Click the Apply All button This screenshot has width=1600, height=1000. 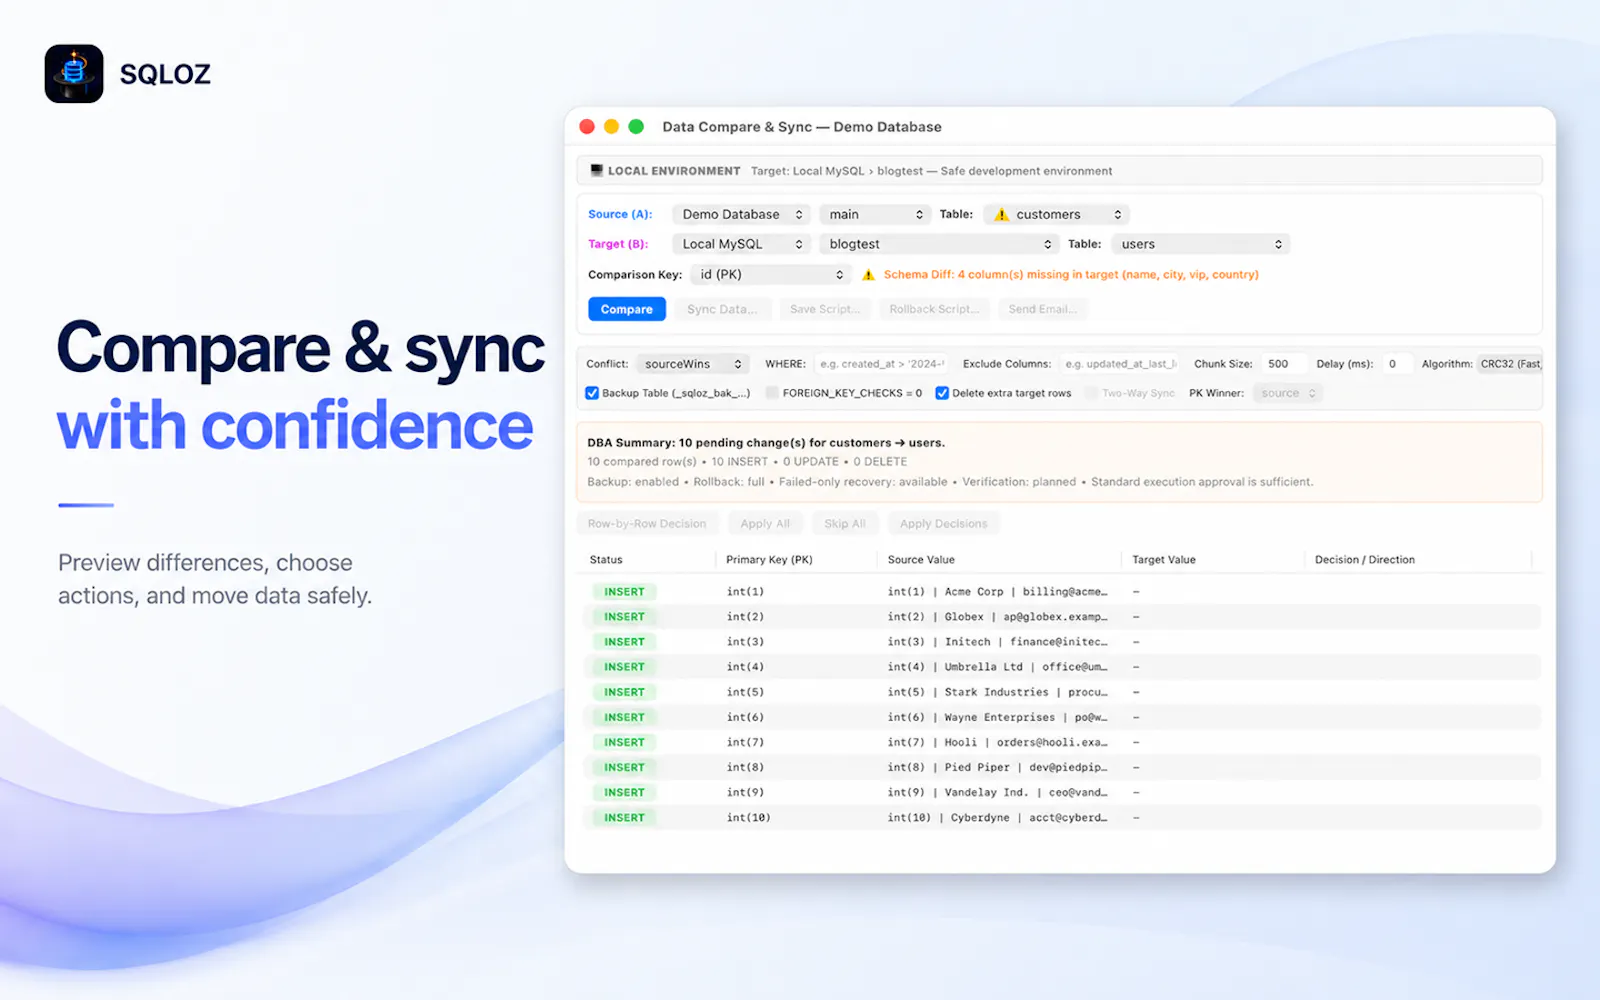(765, 524)
